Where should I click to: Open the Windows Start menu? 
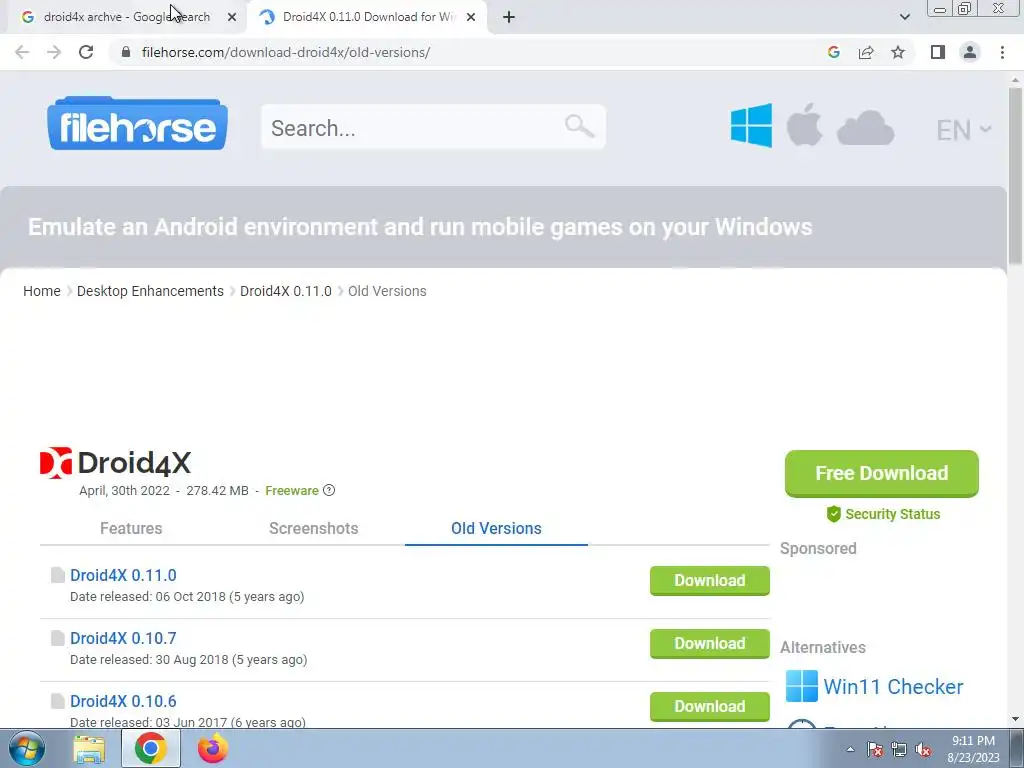coord(26,748)
